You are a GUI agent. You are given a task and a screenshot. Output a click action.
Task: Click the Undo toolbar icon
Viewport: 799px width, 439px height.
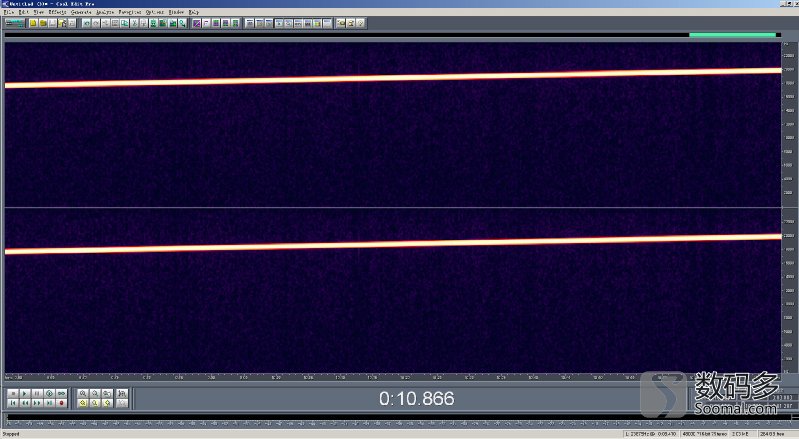tap(87, 23)
